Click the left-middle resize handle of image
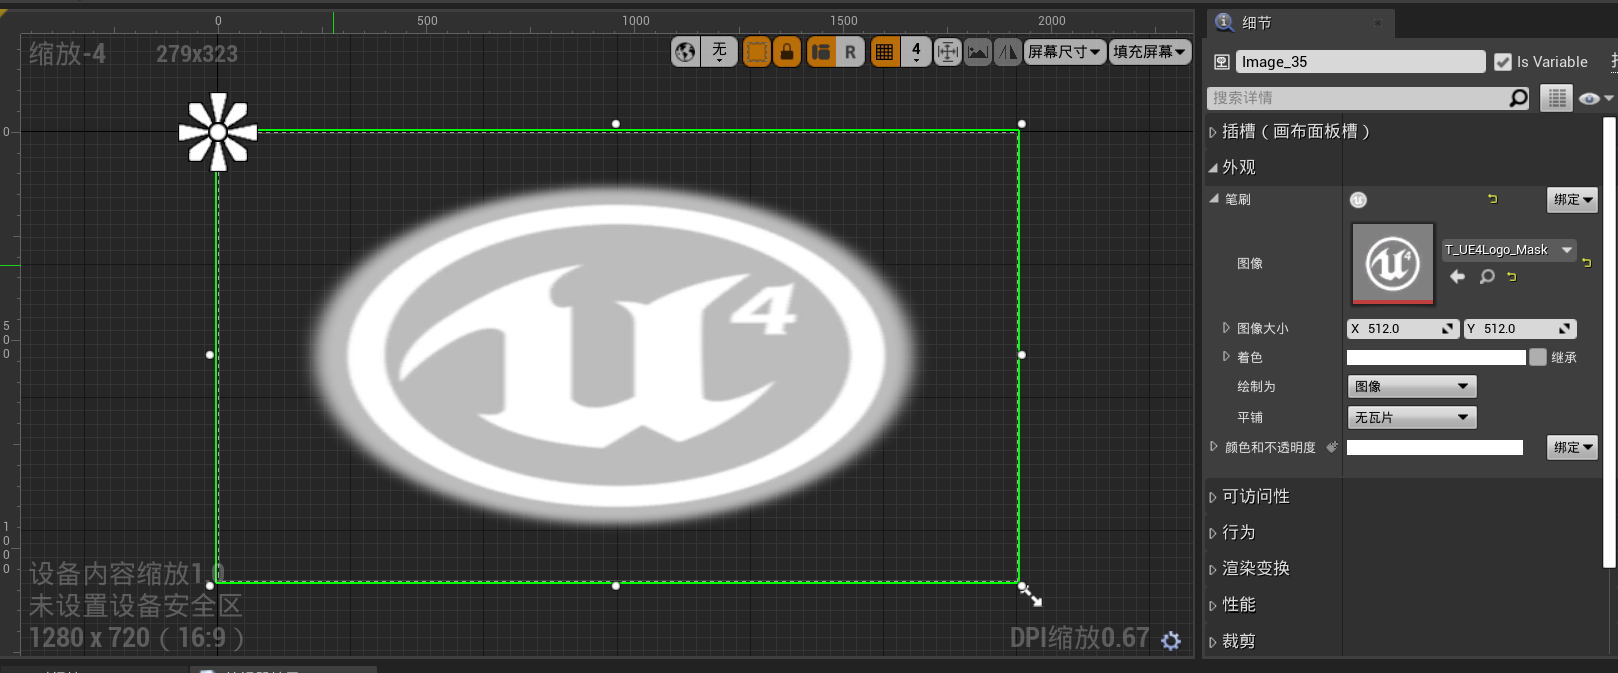Image resolution: width=1618 pixels, height=673 pixels. 210,355
